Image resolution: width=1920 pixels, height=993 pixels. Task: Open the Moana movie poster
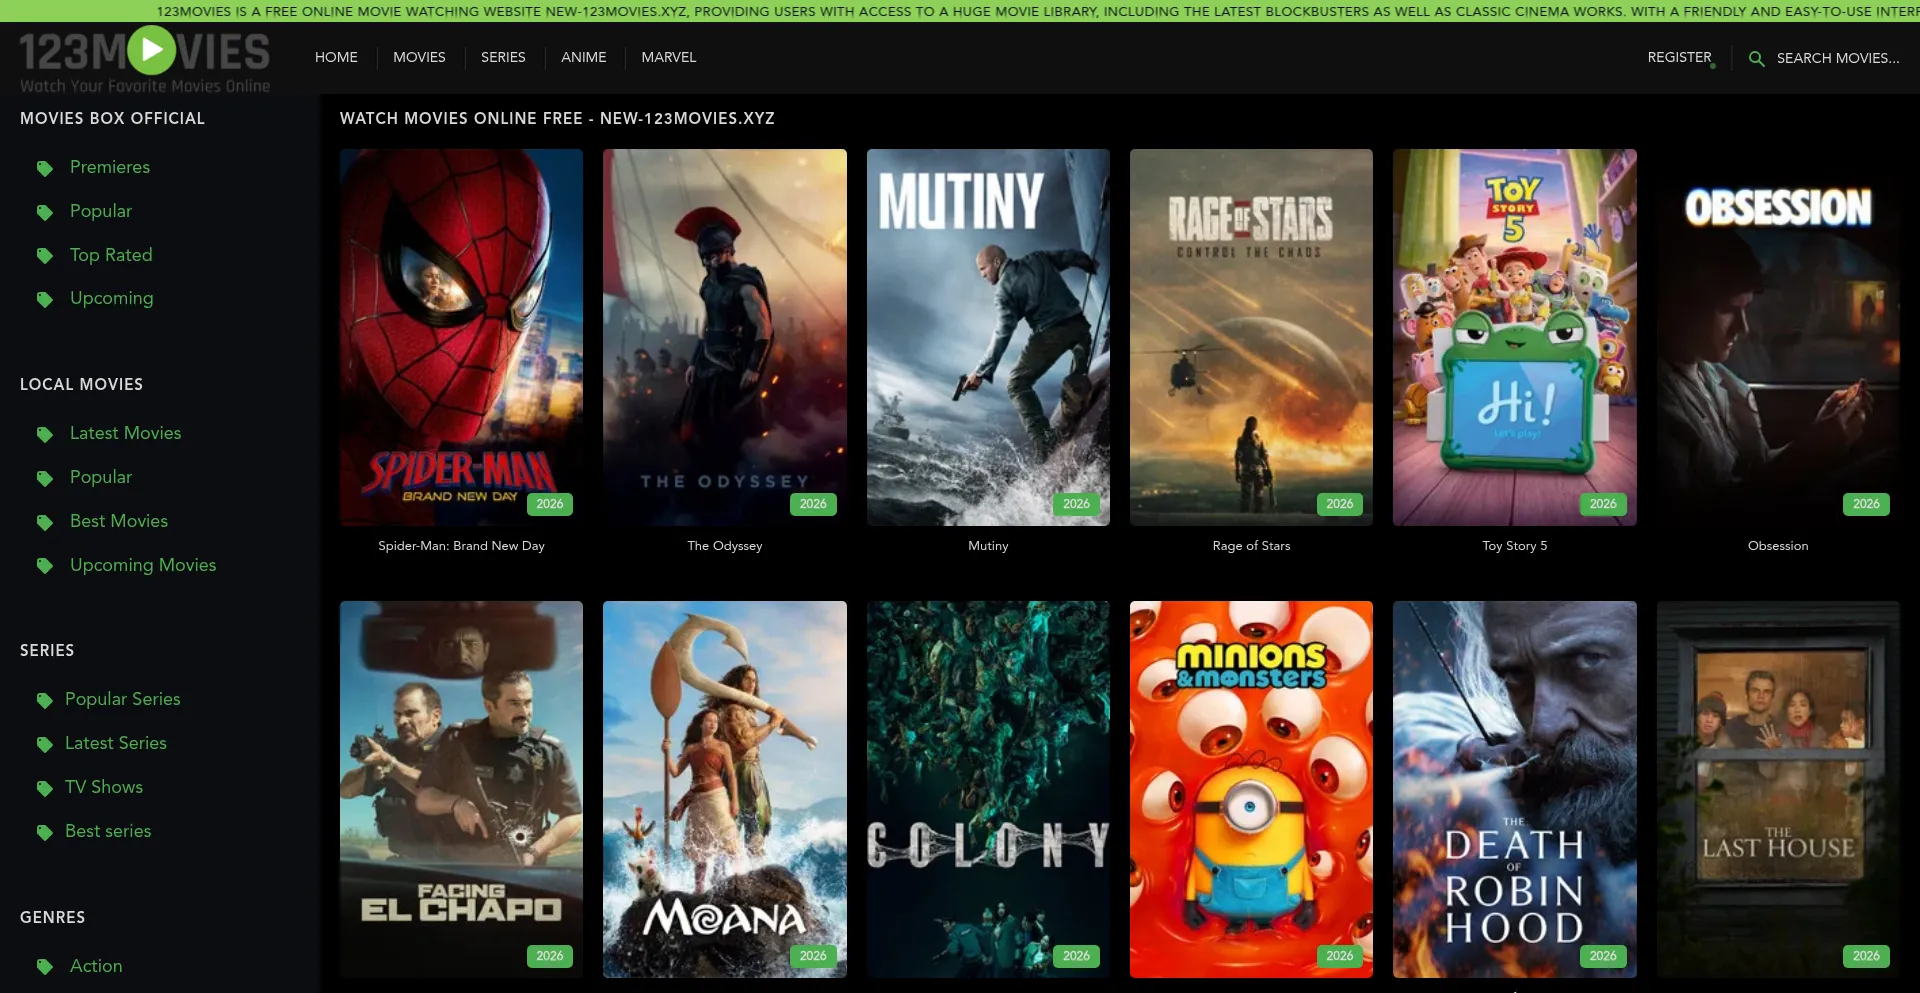coord(725,789)
